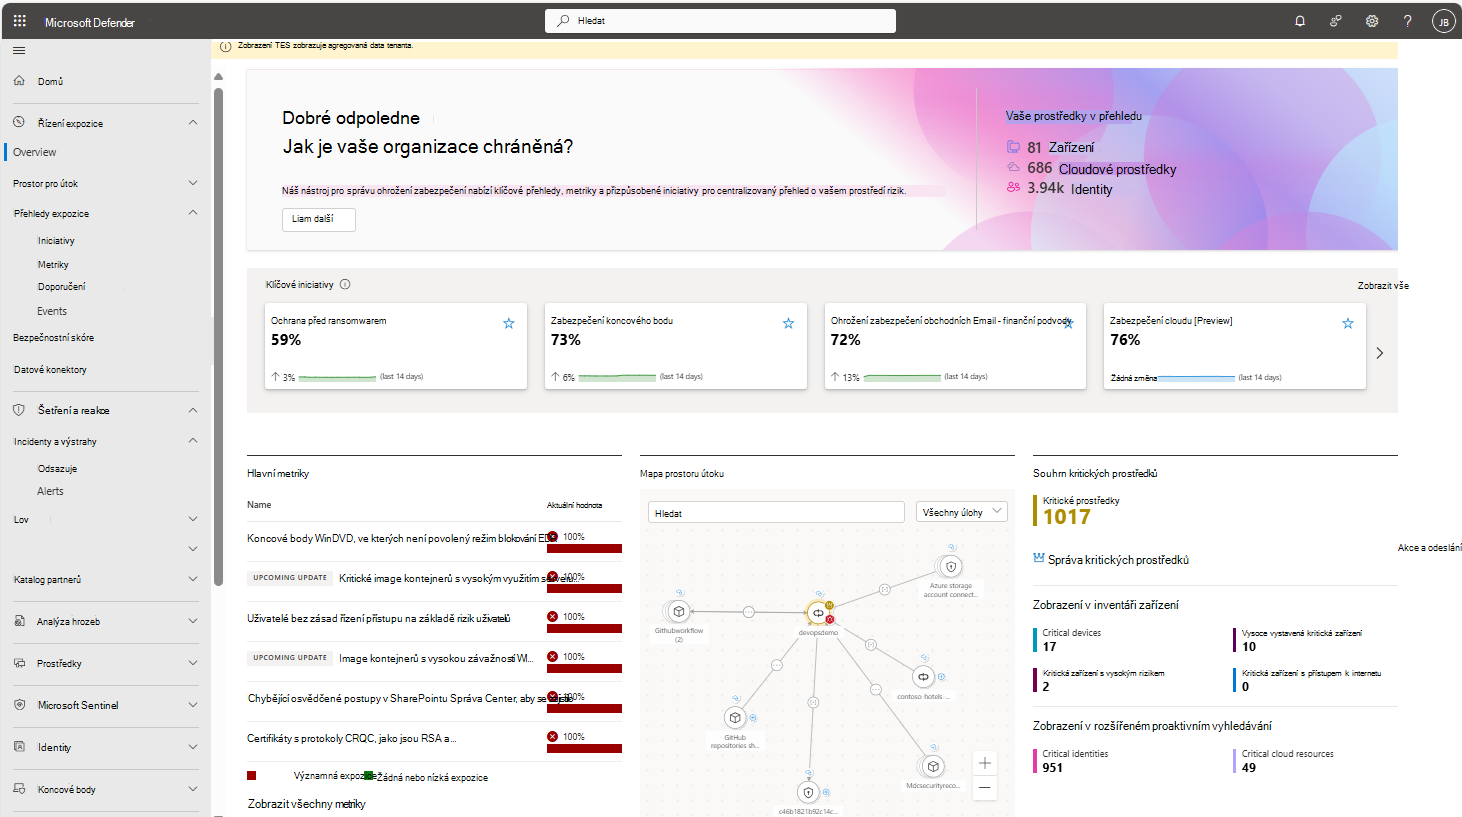Open the Zobrazit všechny metriky link
This screenshot has height=817, width=1462.
[x=307, y=804]
